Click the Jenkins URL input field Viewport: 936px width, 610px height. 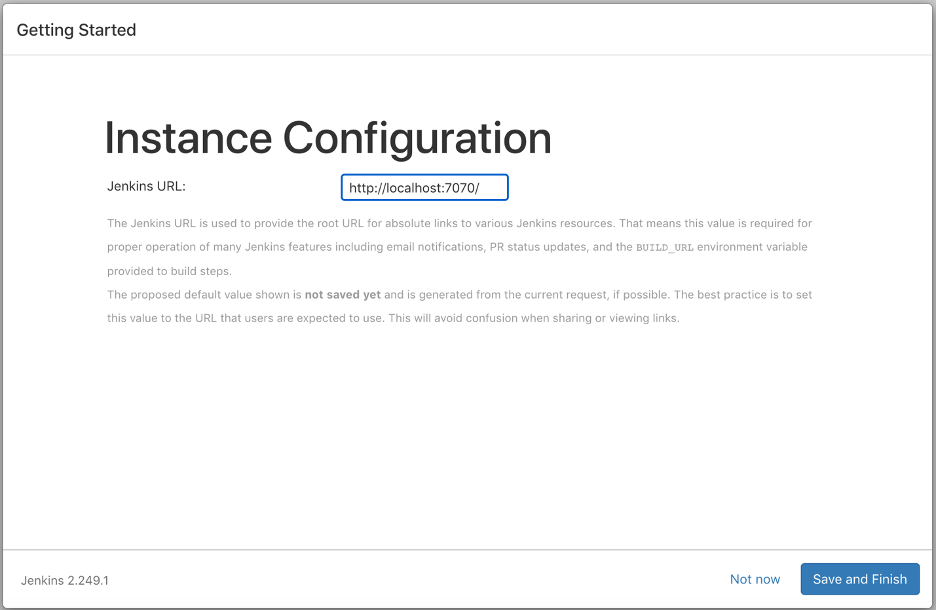424,187
